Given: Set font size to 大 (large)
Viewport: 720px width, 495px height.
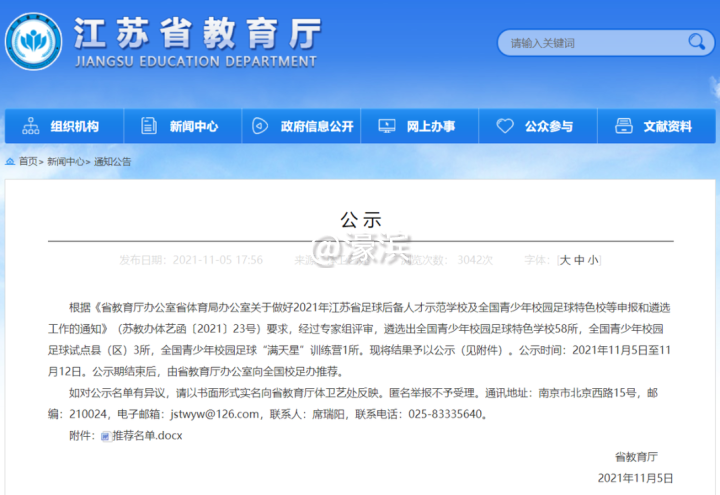Looking at the screenshot, I should tap(565, 260).
